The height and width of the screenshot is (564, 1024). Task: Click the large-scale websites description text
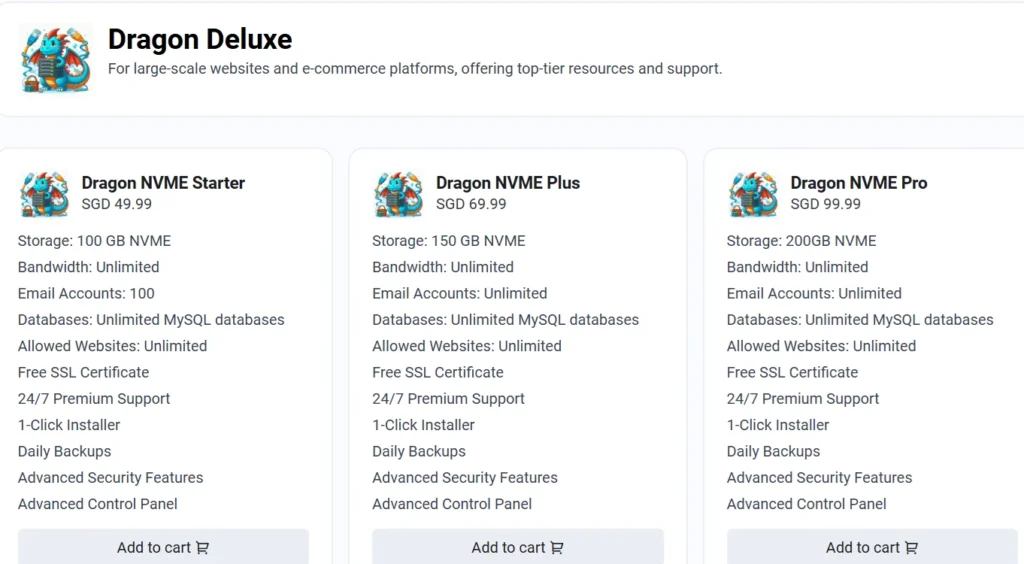pyautogui.click(x=415, y=69)
